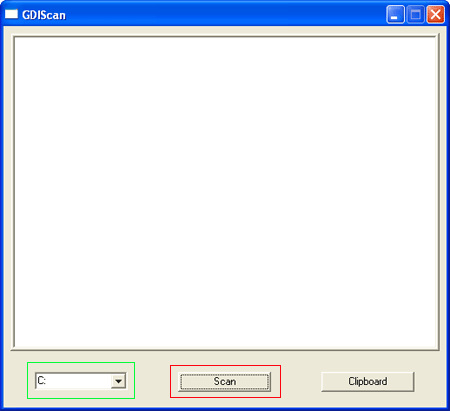
Task: Focus the white scan output panel
Action: [x=226, y=192]
